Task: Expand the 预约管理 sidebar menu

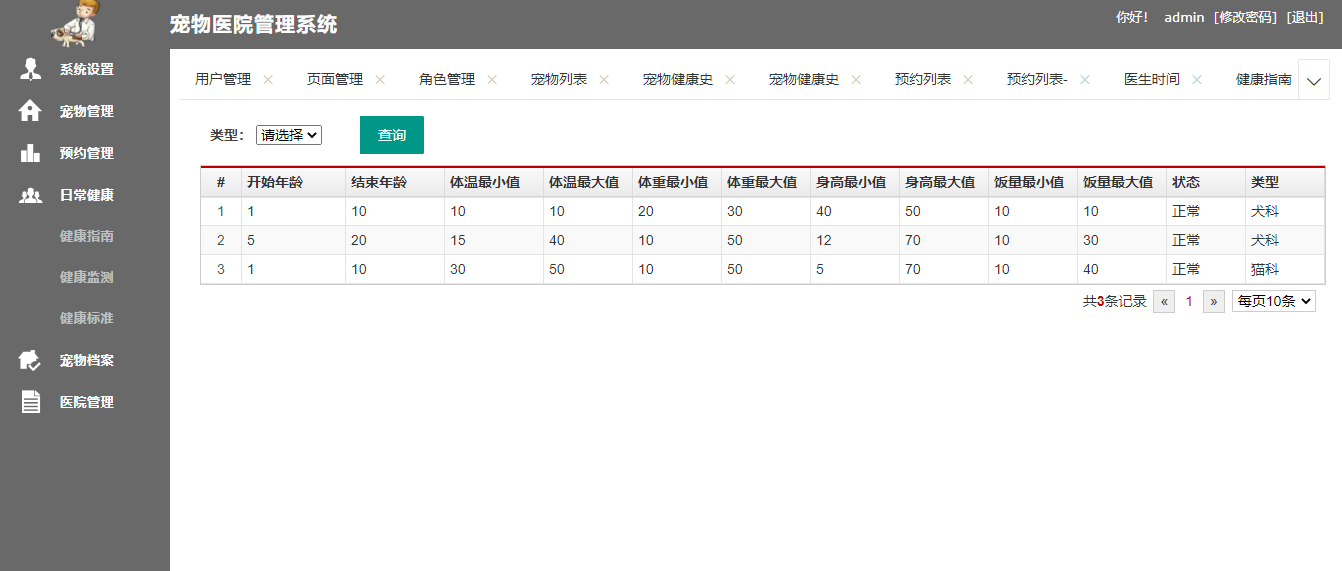Action: click(x=86, y=153)
